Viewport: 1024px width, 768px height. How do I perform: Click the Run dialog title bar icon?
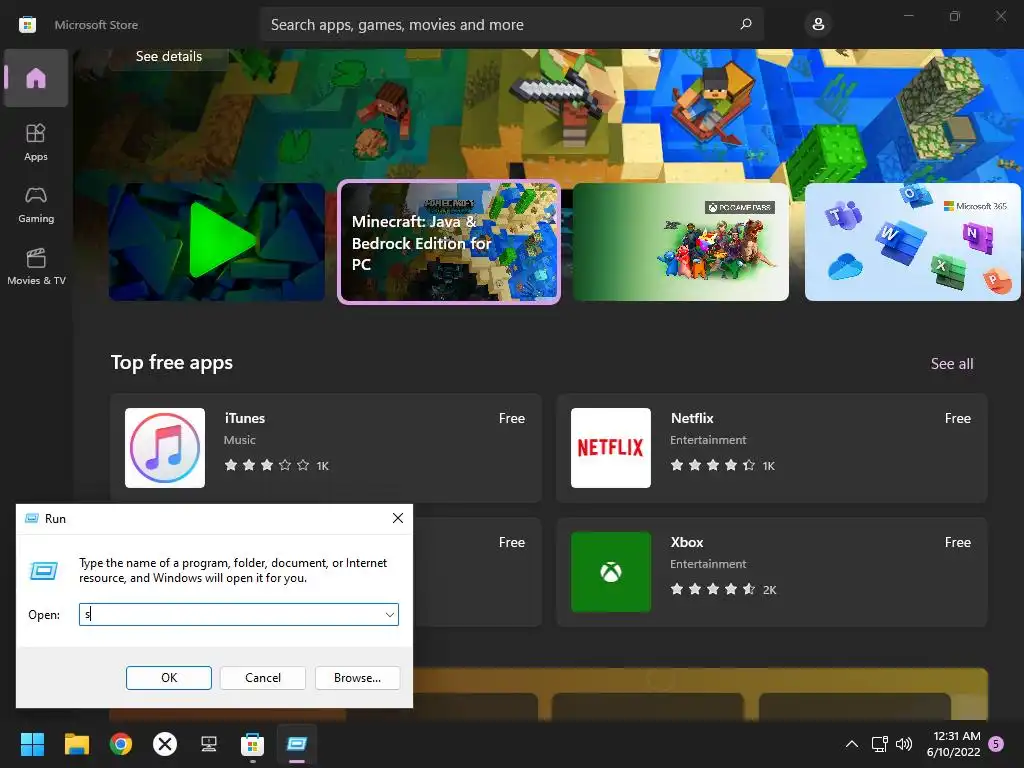31,518
